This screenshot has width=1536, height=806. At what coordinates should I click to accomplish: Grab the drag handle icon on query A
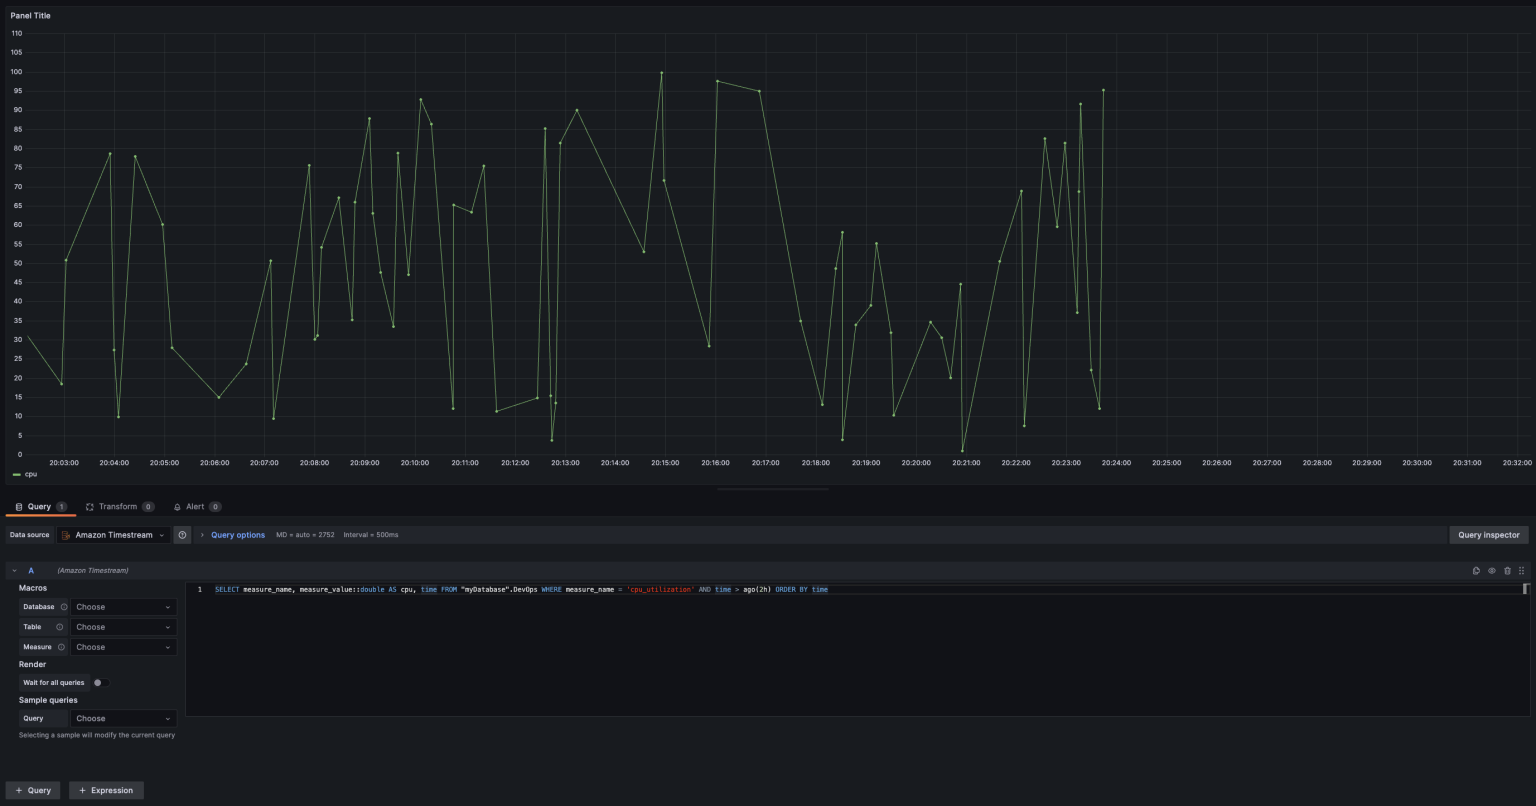1523,570
